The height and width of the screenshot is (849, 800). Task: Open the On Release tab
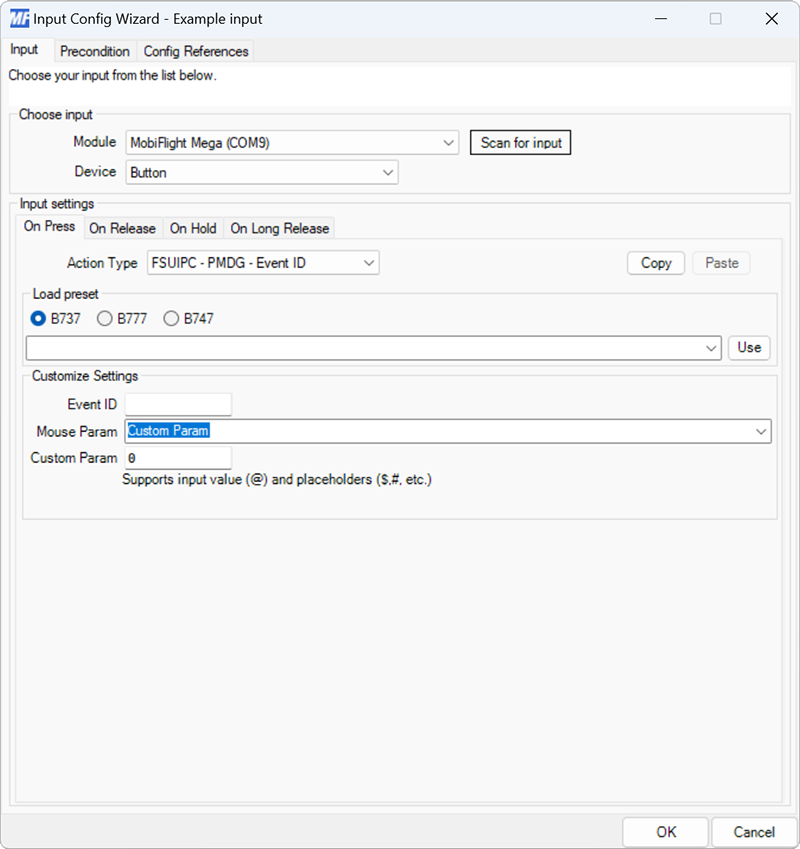(123, 228)
